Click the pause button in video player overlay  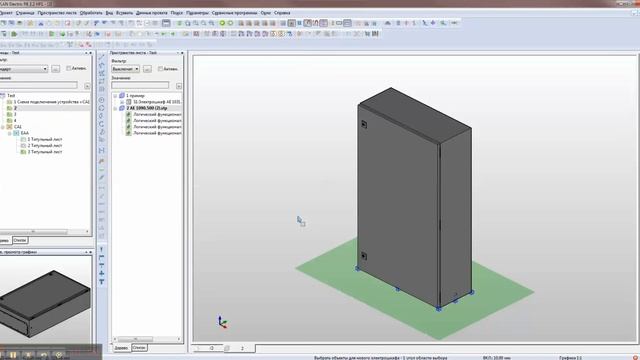pos(13,355)
